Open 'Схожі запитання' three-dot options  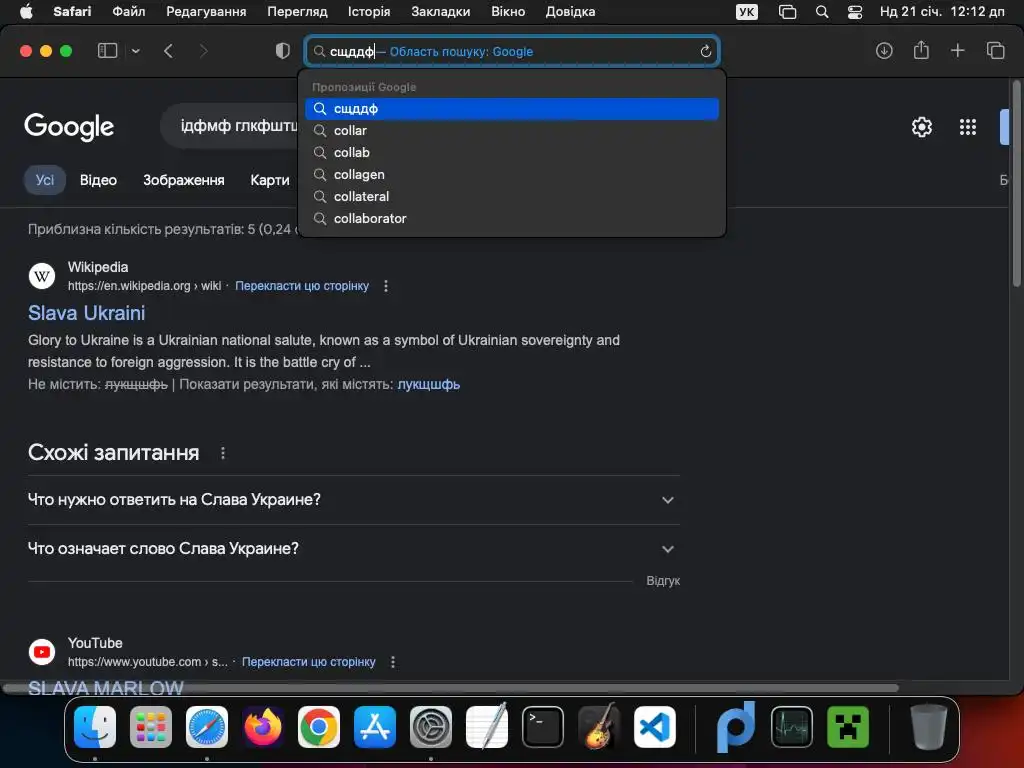pos(223,453)
